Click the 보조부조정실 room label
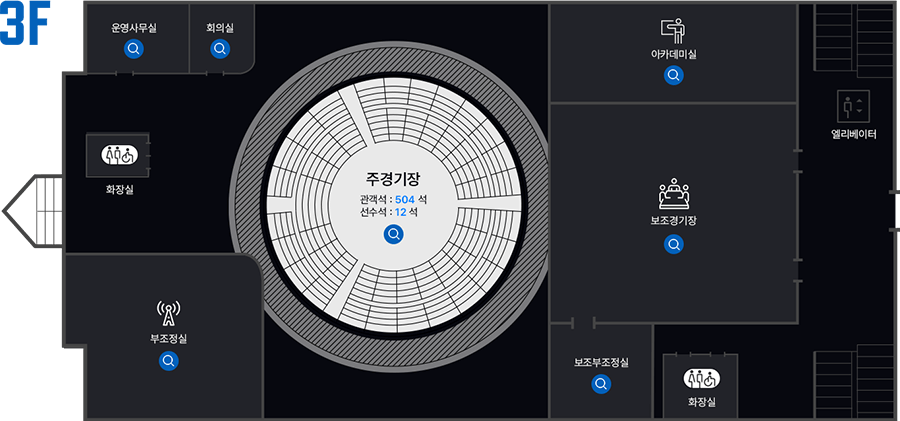Image resolution: width=900 pixels, height=421 pixels. pos(601,362)
